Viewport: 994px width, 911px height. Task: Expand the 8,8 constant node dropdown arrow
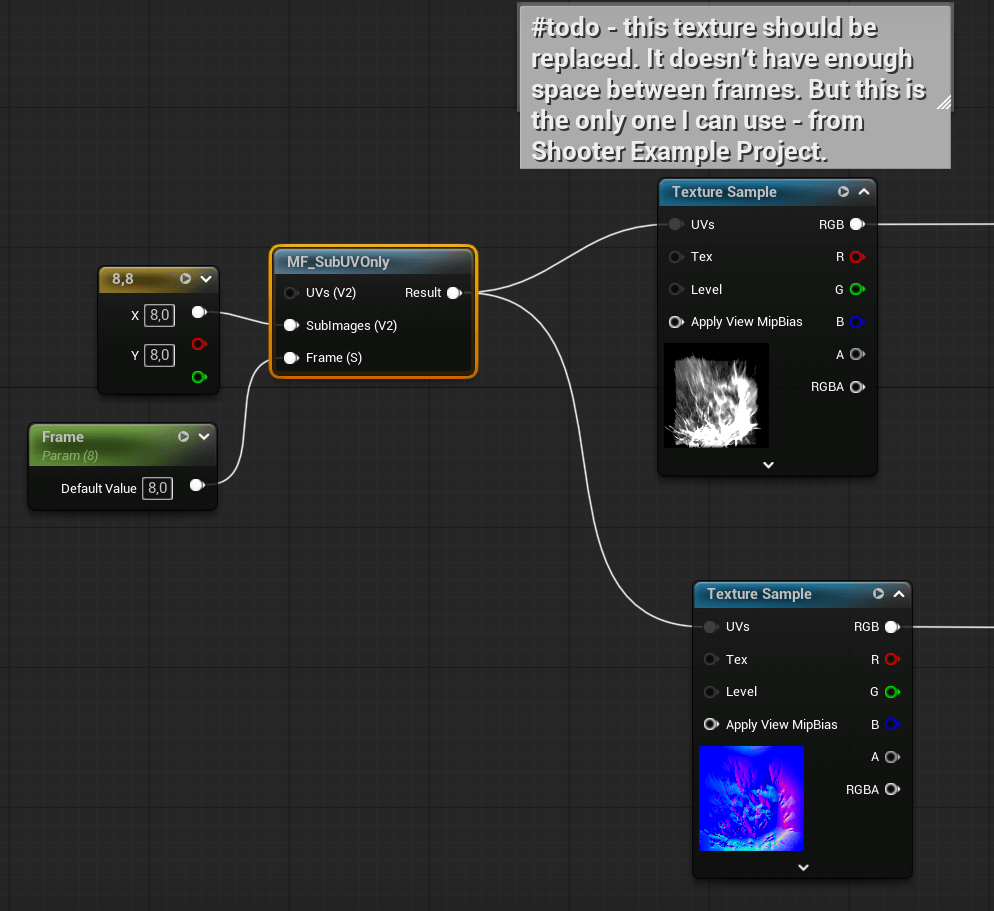[x=205, y=279]
